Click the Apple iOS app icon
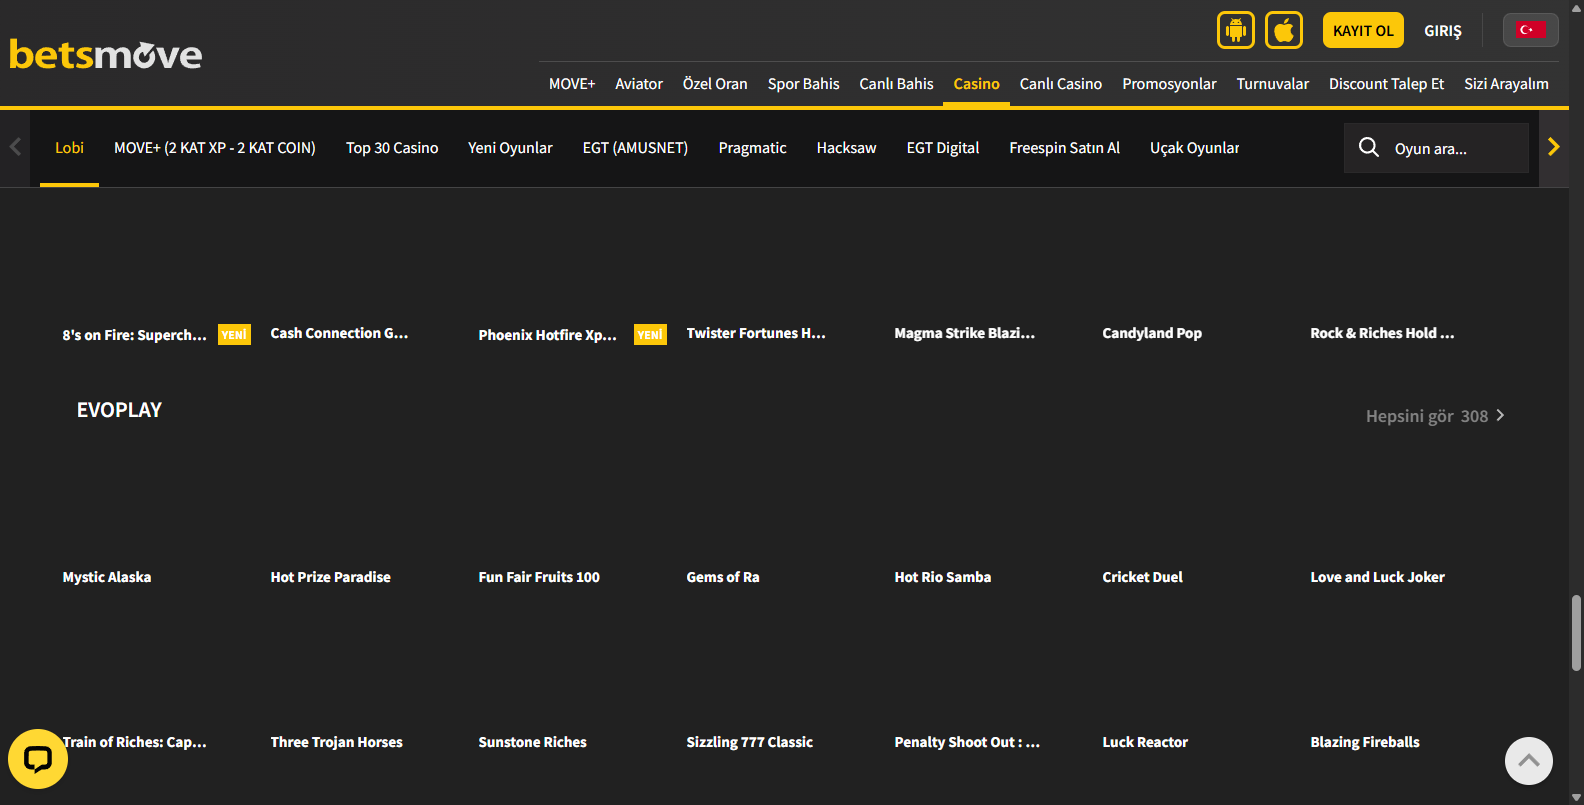This screenshot has height=805, width=1584. coord(1283,30)
